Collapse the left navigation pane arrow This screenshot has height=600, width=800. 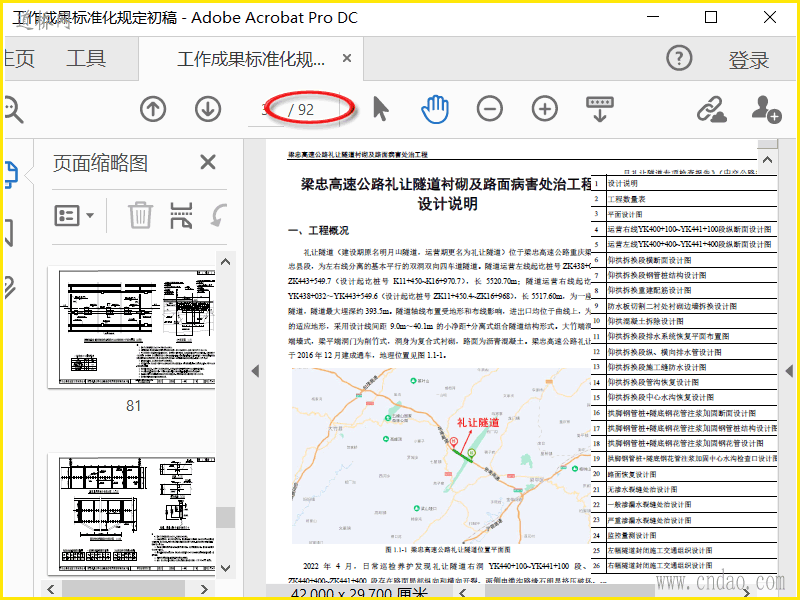click(256, 371)
